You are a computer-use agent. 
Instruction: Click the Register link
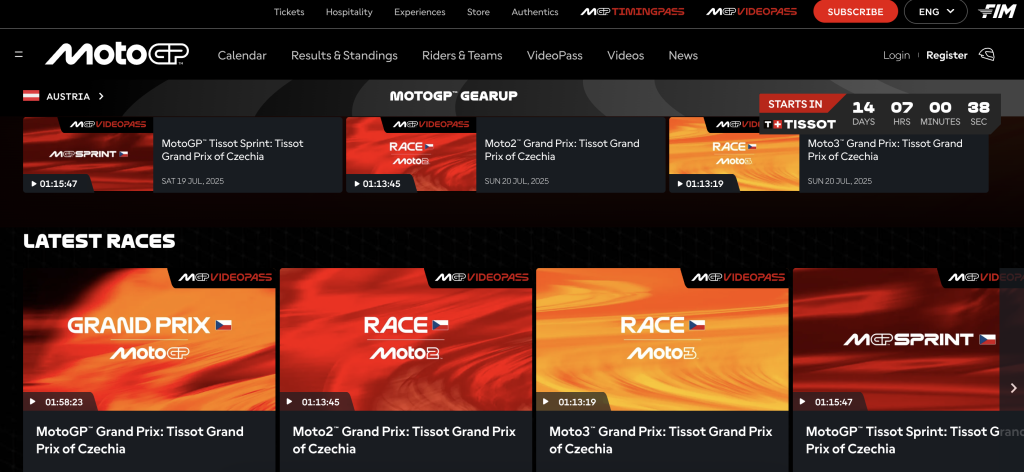tap(946, 55)
